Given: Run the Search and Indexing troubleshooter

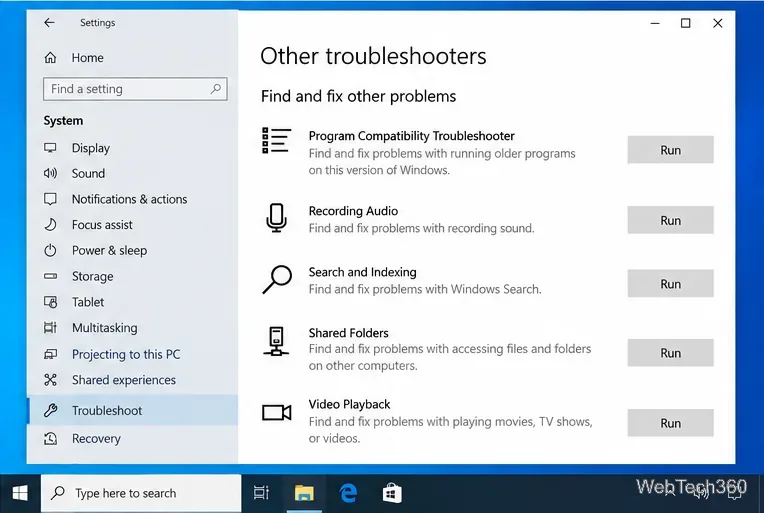Looking at the screenshot, I should [670, 284].
